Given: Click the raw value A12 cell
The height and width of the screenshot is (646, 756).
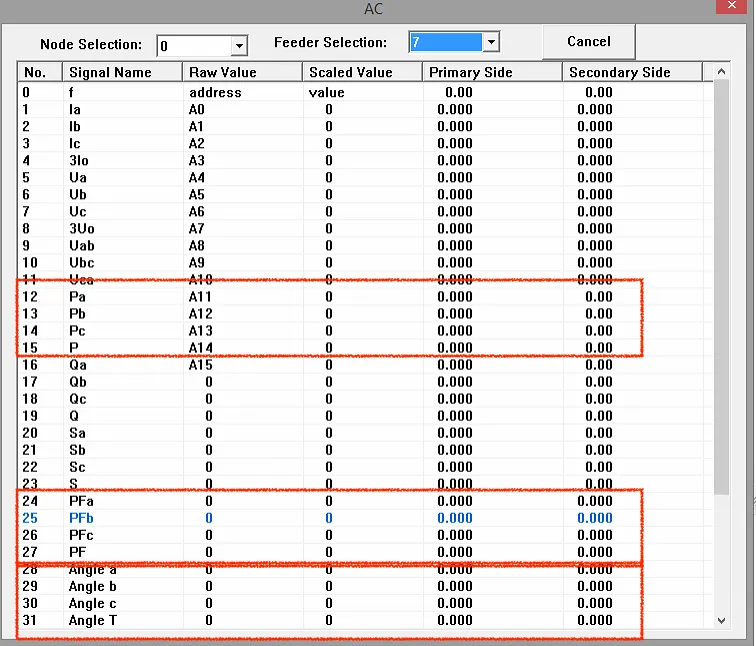Looking at the screenshot, I should coord(201,314).
